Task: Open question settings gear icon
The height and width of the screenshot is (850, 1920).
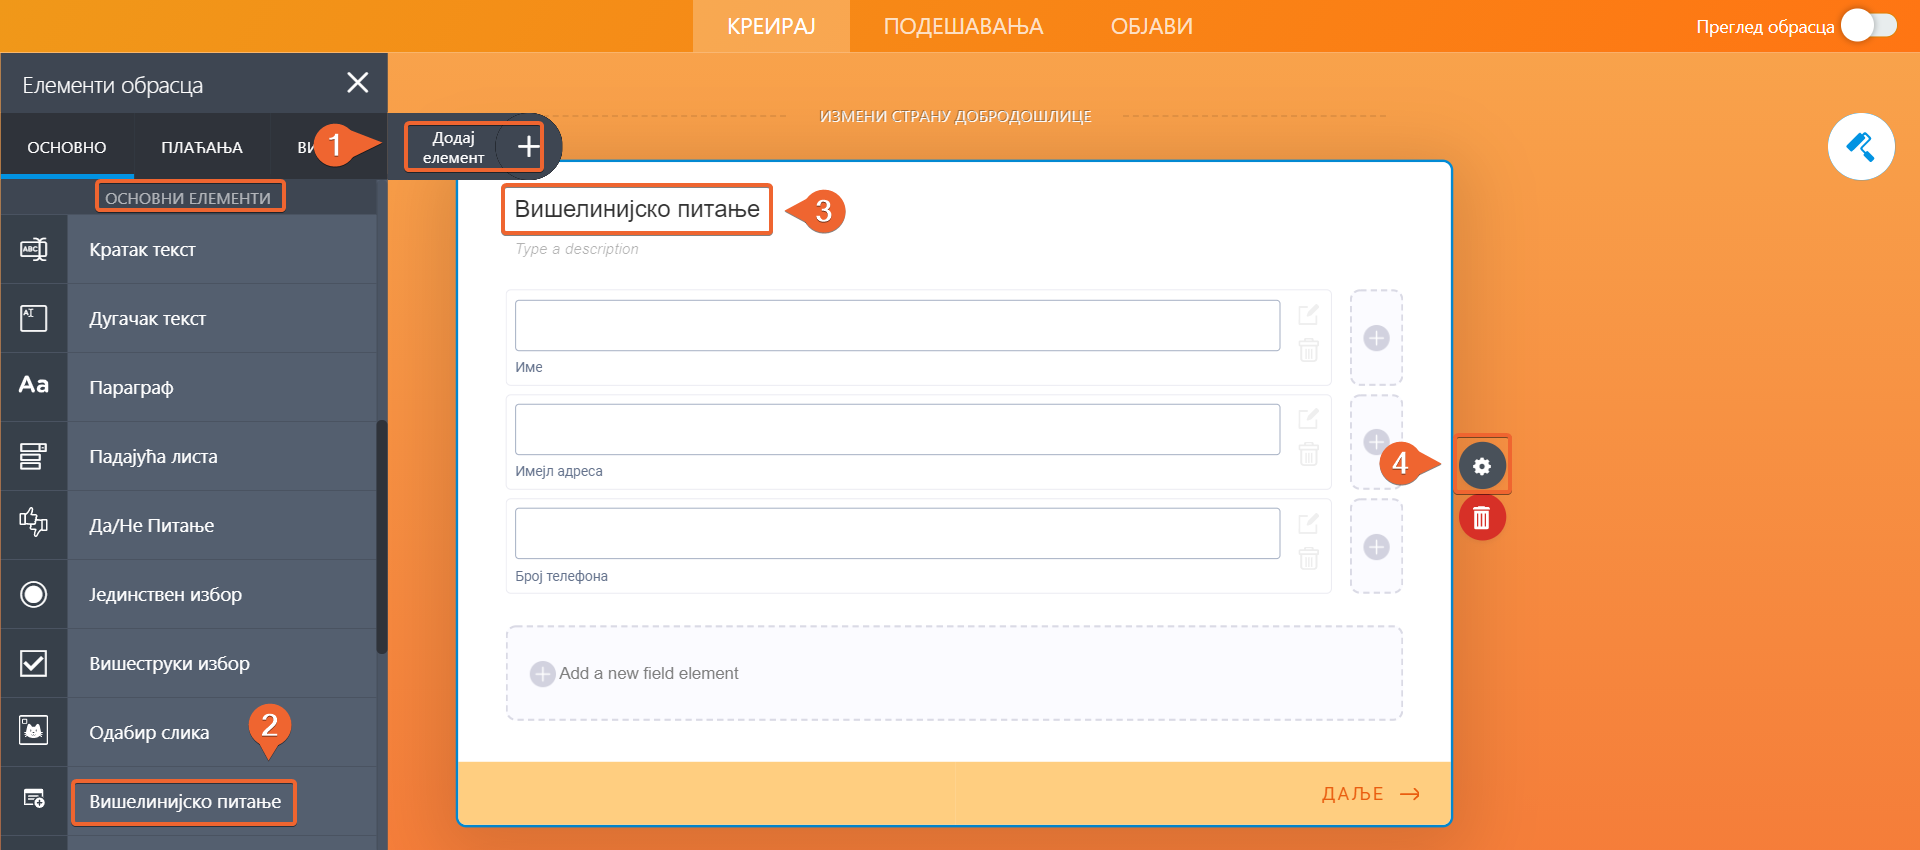Action: [1482, 466]
